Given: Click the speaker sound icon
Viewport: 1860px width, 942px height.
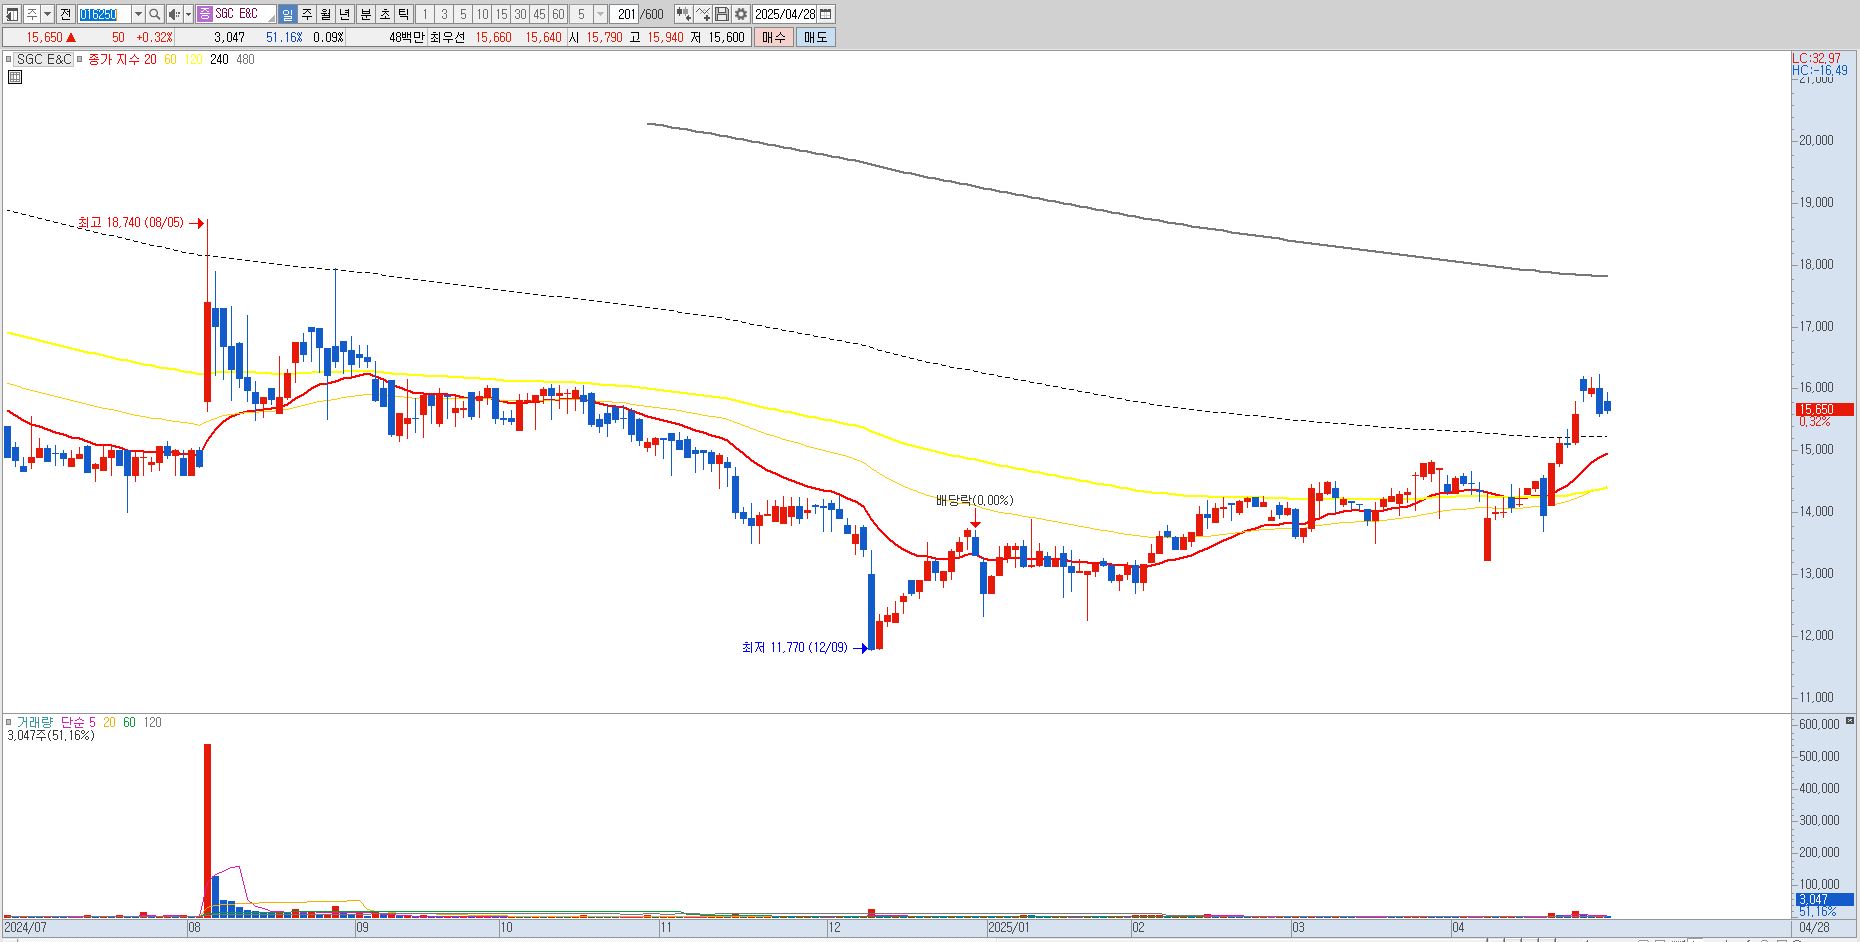Looking at the screenshot, I should coord(174,14).
